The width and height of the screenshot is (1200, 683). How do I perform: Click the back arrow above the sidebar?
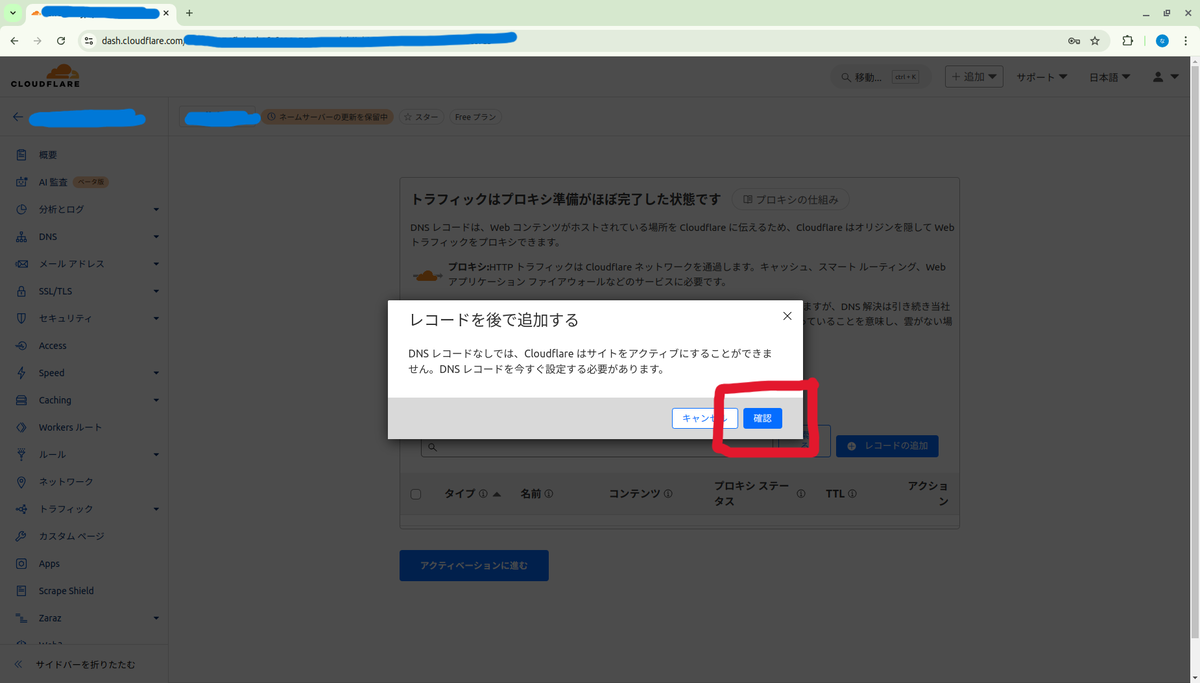(x=17, y=117)
